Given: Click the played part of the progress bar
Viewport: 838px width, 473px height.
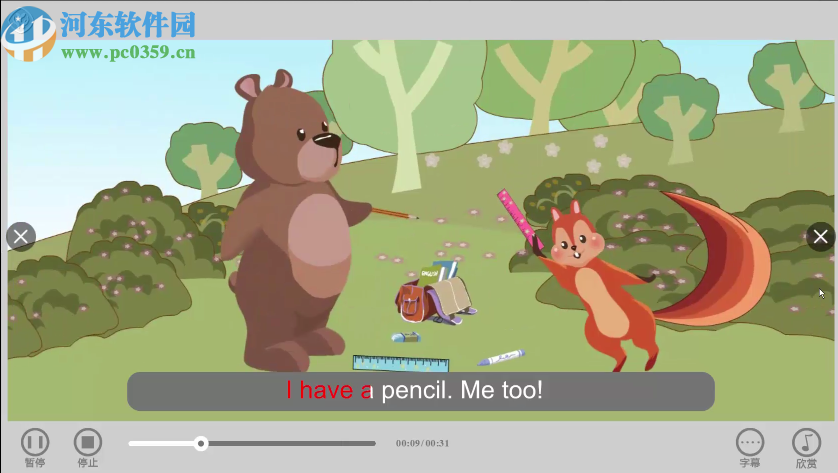Looking at the screenshot, I should 161,444.
